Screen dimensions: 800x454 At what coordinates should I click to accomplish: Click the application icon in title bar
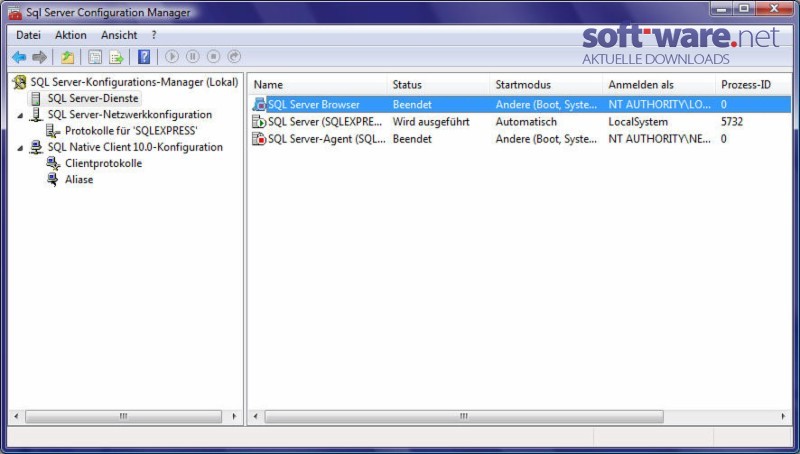(x=15, y=13)
